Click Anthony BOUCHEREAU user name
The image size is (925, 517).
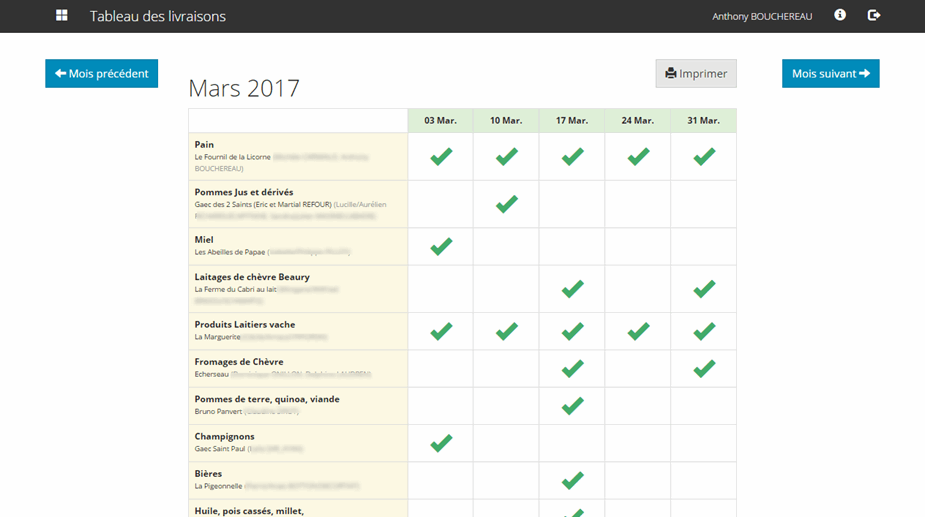(x=762, y=17)
